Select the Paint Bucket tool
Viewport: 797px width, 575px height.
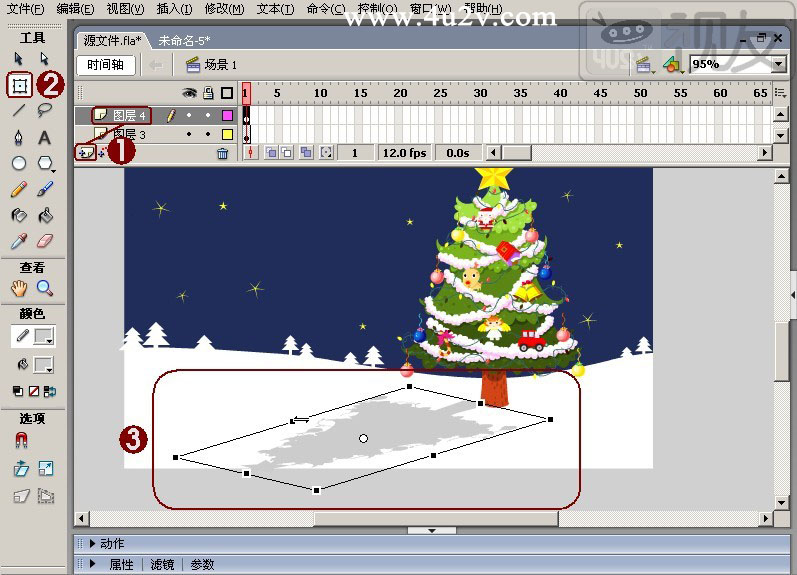pyautogui.click(x=44, y=215)
